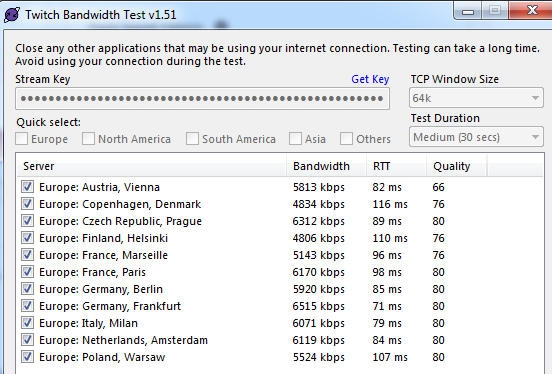Tick the Others quick select checkbox

pos(346,139)
